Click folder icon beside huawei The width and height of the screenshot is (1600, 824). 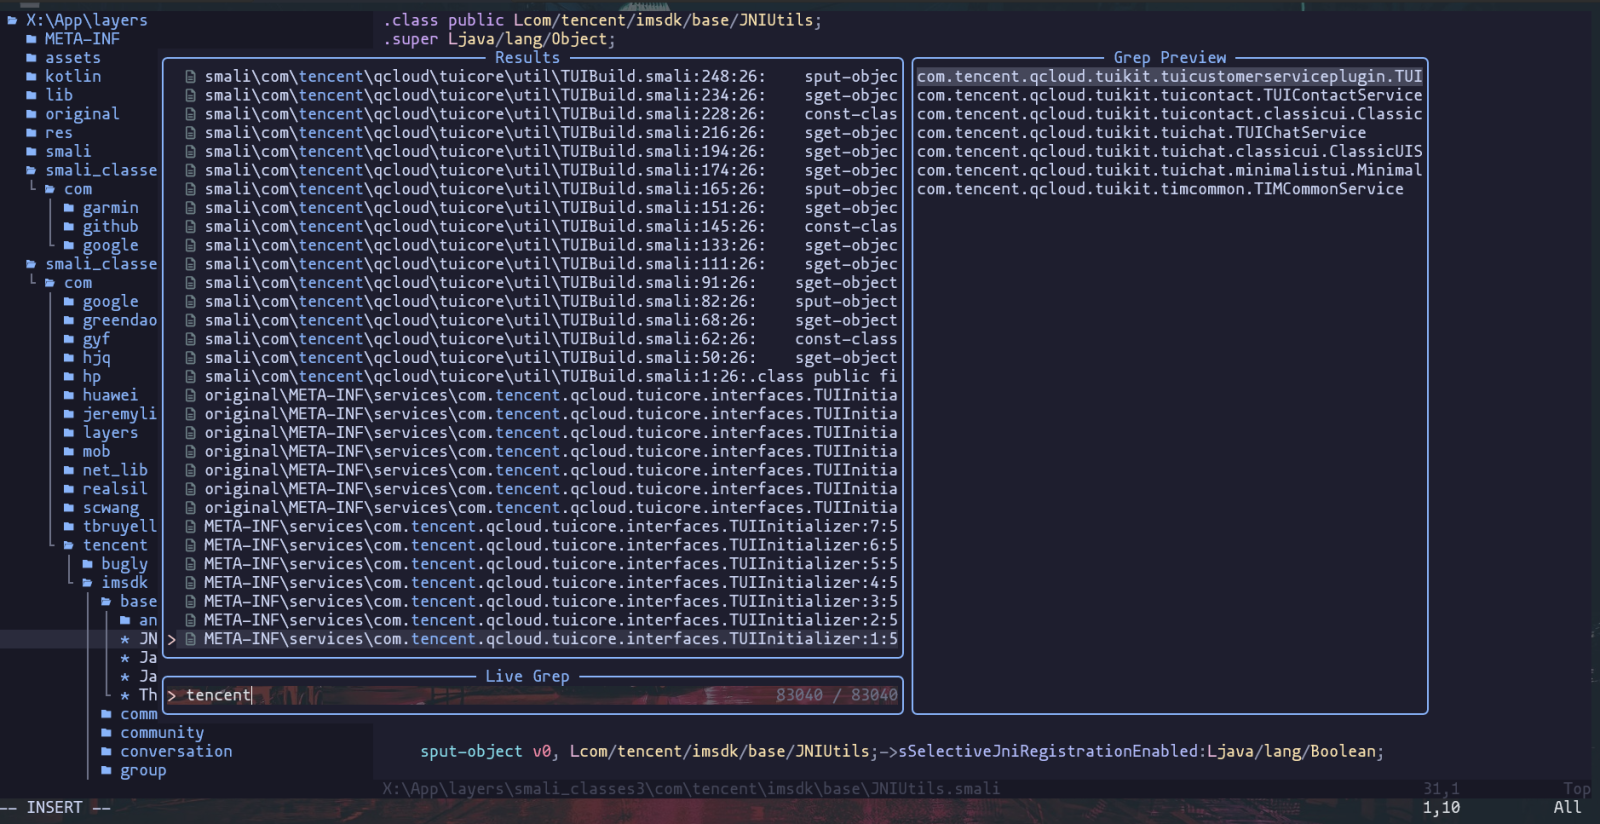69,396
